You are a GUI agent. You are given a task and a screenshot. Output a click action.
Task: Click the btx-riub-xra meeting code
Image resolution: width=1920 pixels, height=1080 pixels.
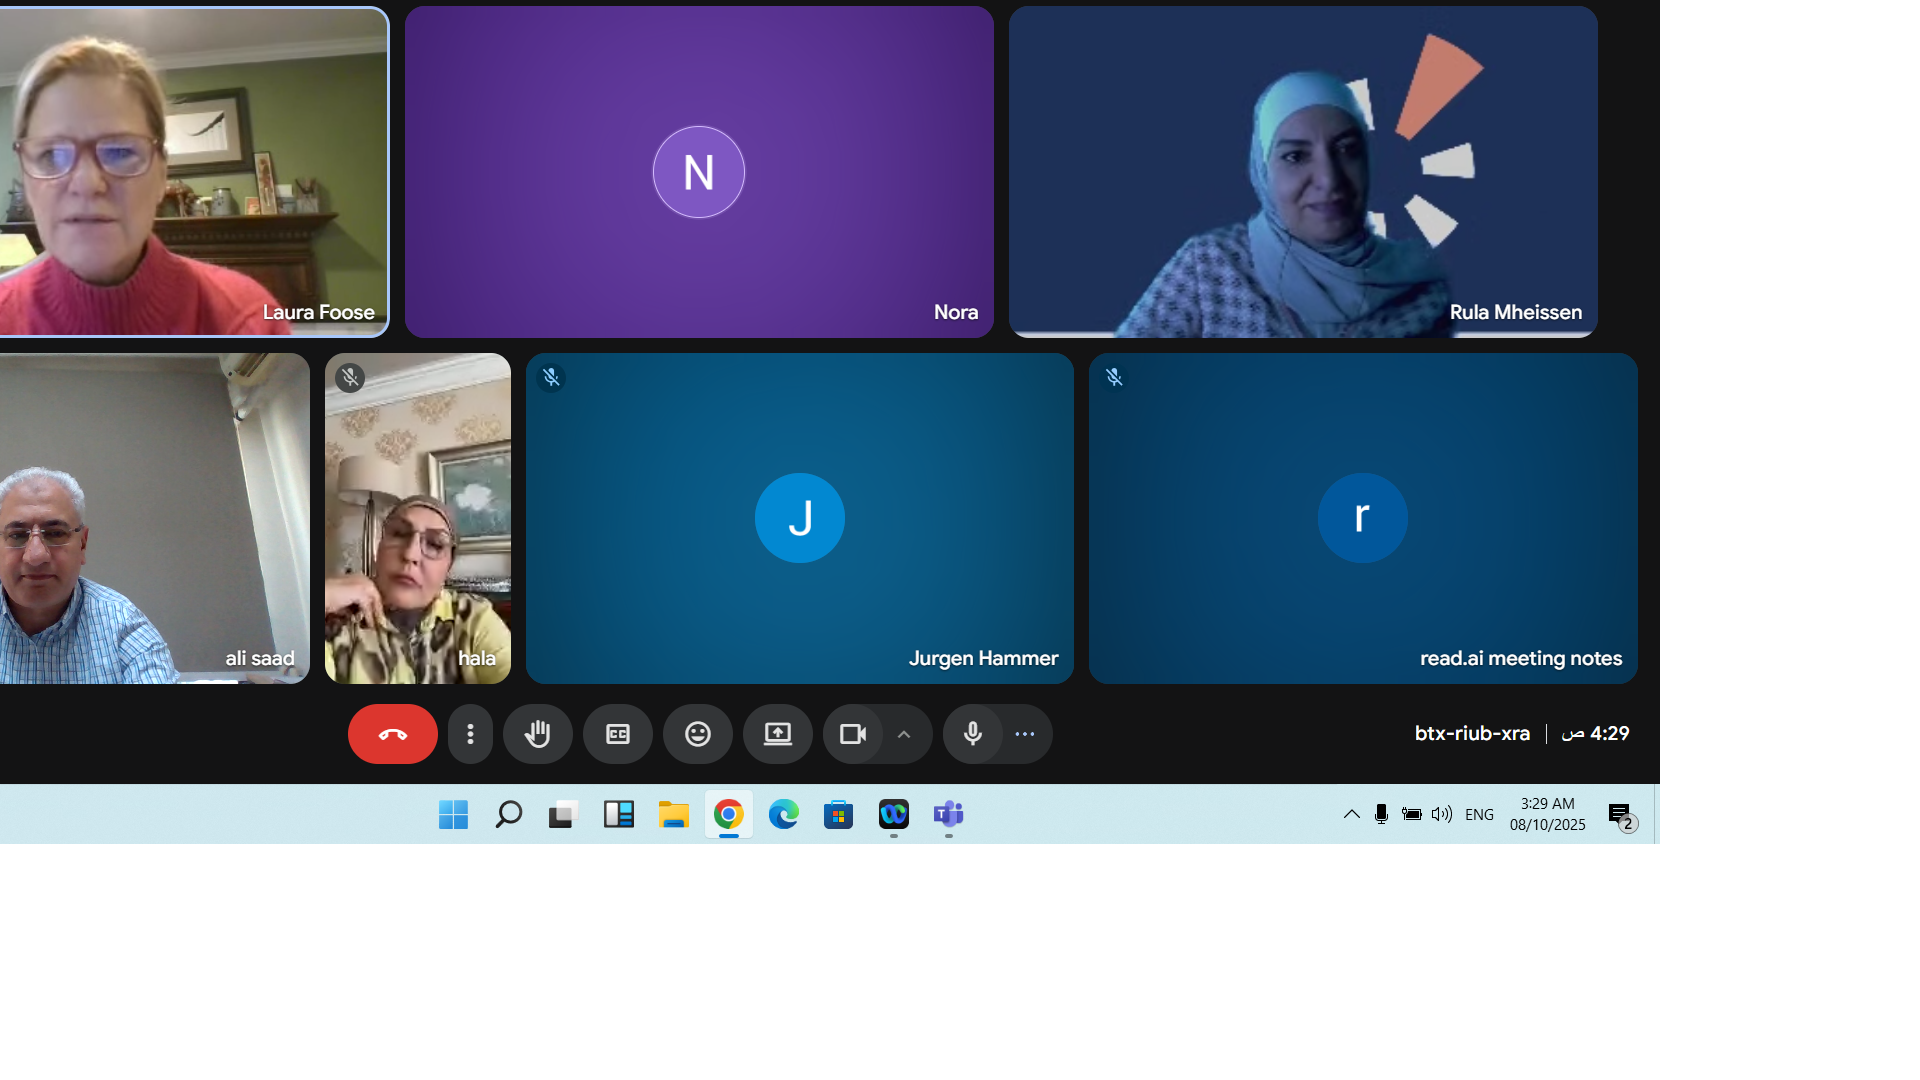pos(1471,733)
